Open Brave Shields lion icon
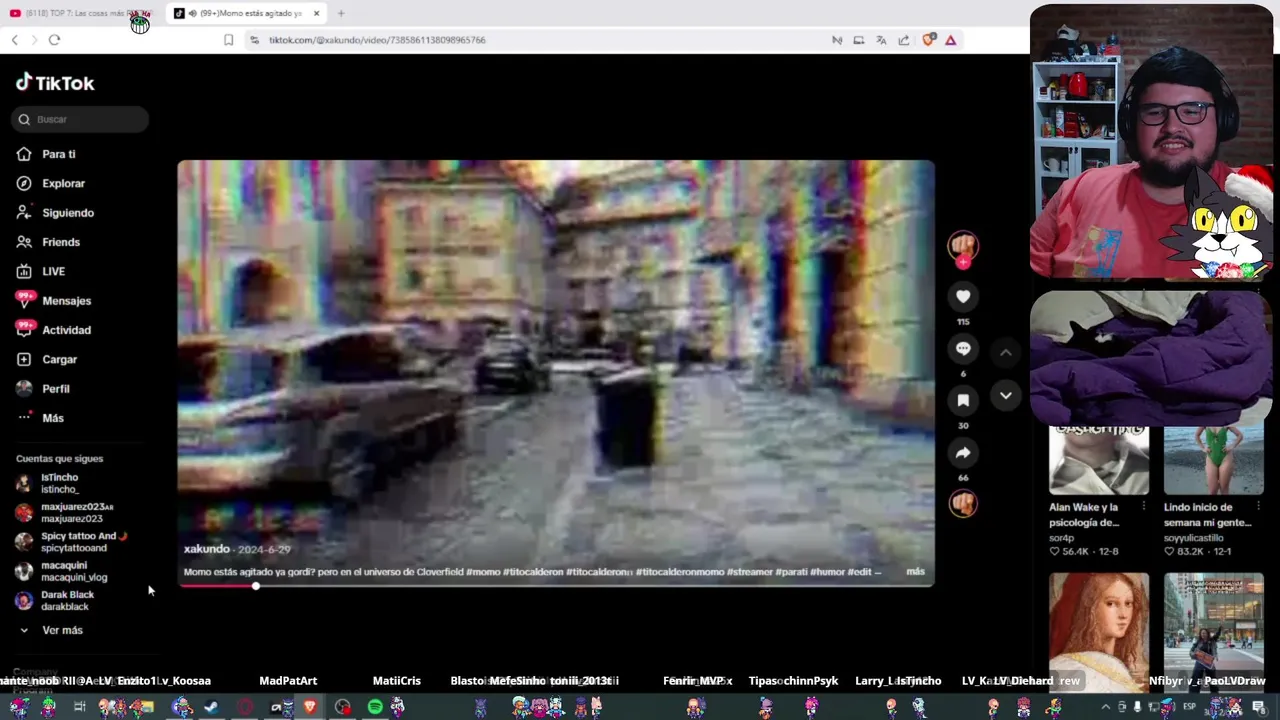 click(928, 40)
